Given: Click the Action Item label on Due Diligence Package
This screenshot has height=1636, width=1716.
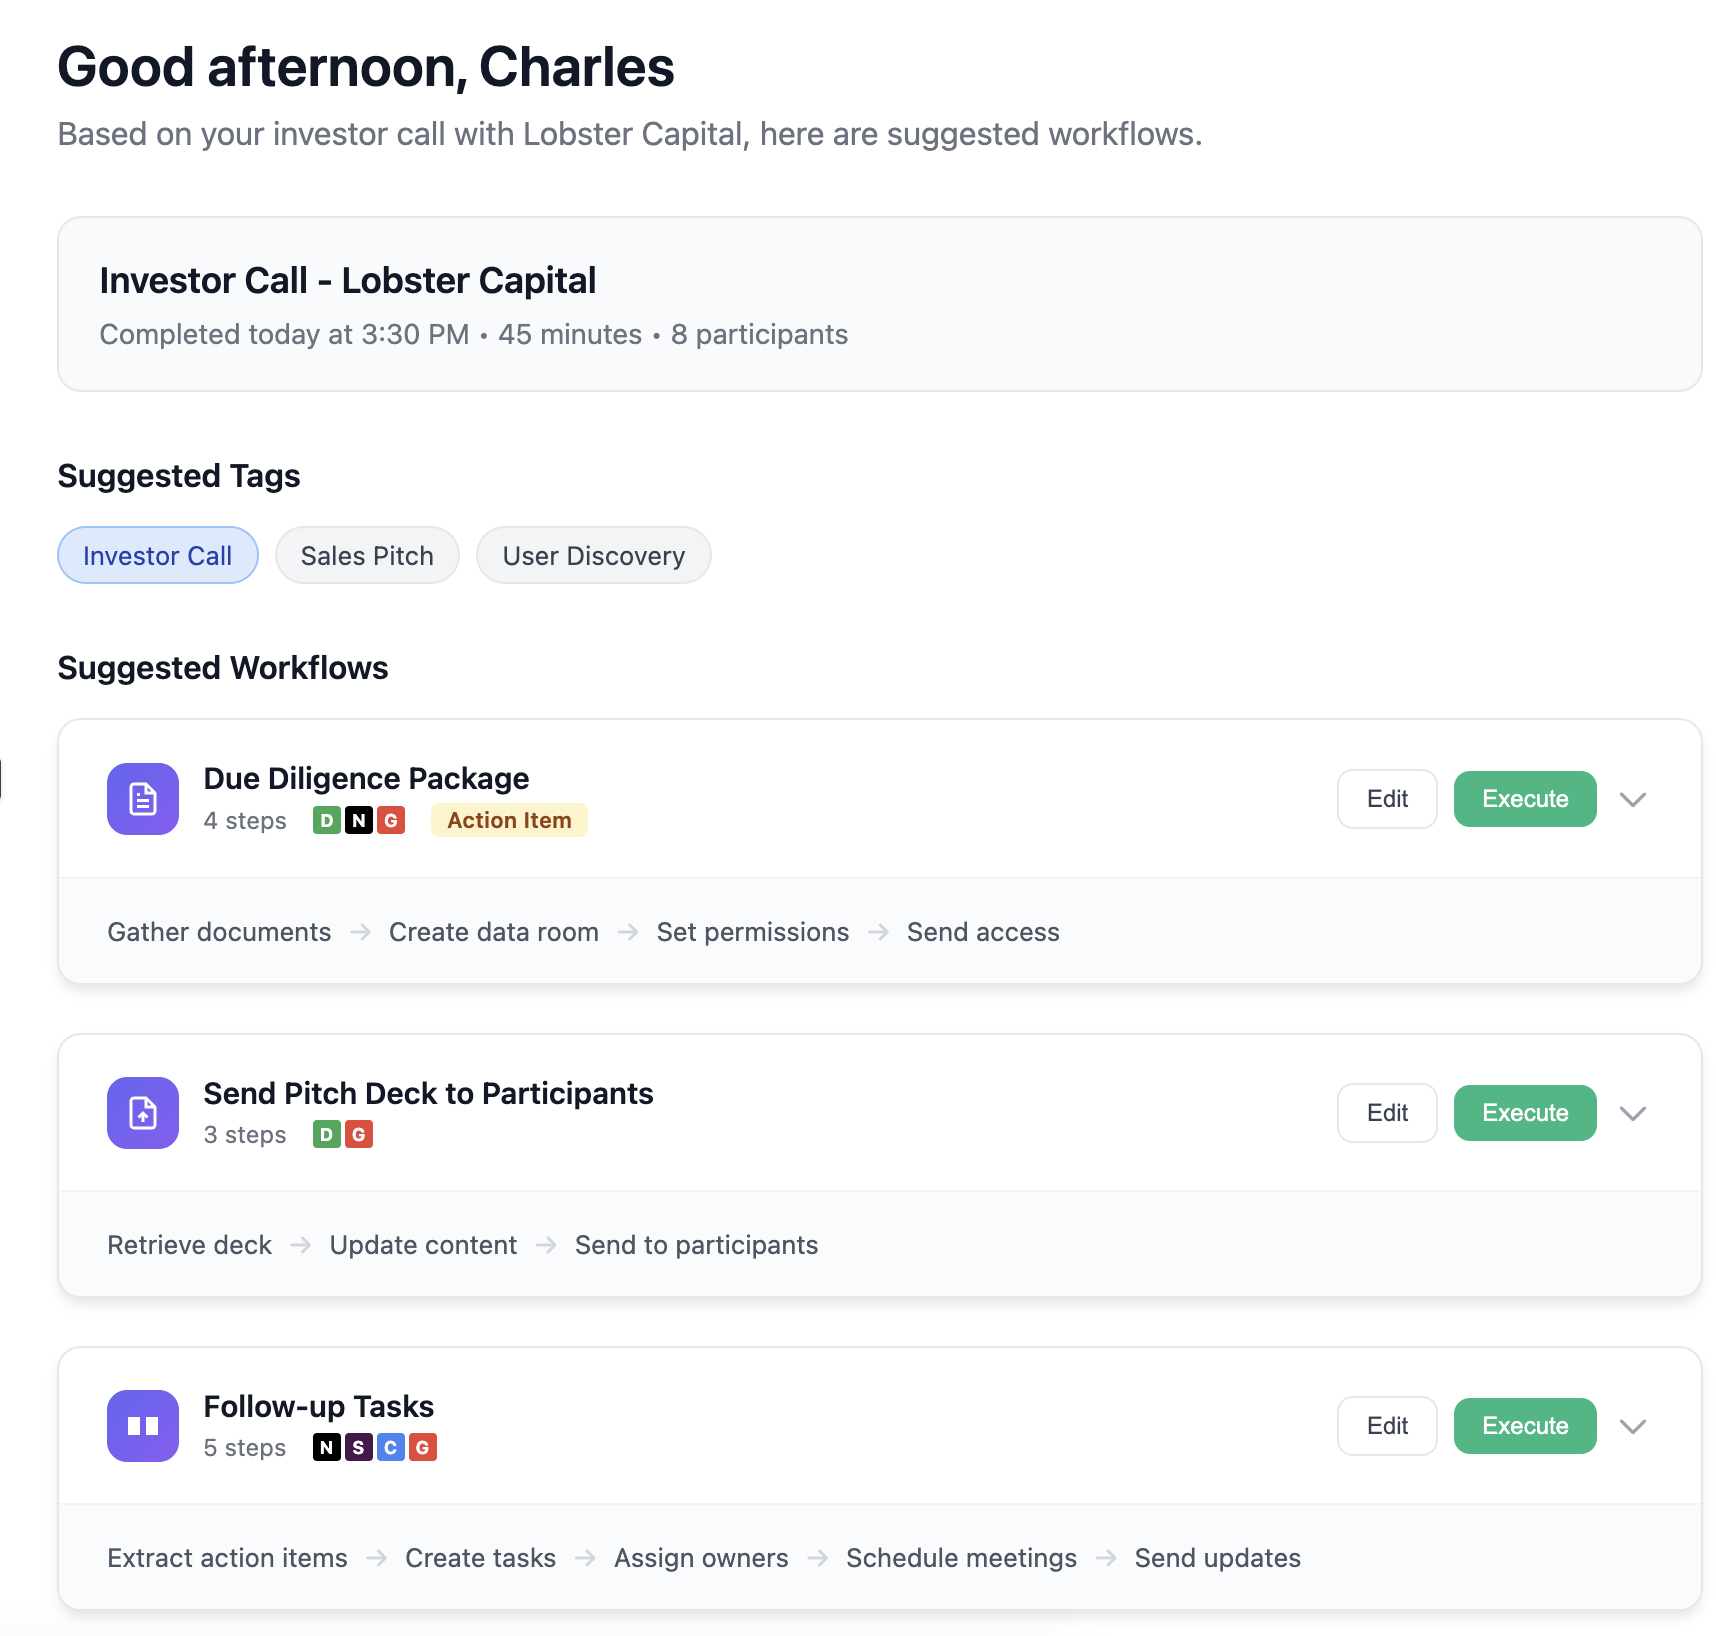Looking at the screenshot, I should pos(509,819).
